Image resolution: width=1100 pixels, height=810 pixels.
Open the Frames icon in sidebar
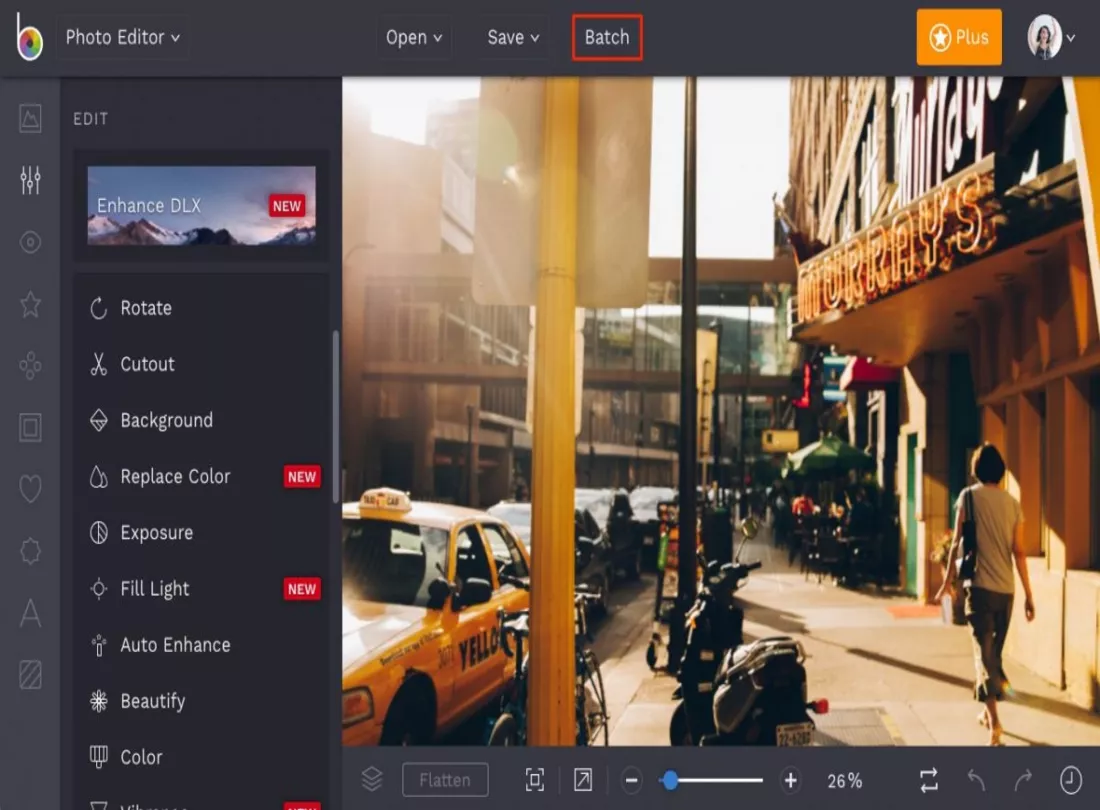click(30, 428)
